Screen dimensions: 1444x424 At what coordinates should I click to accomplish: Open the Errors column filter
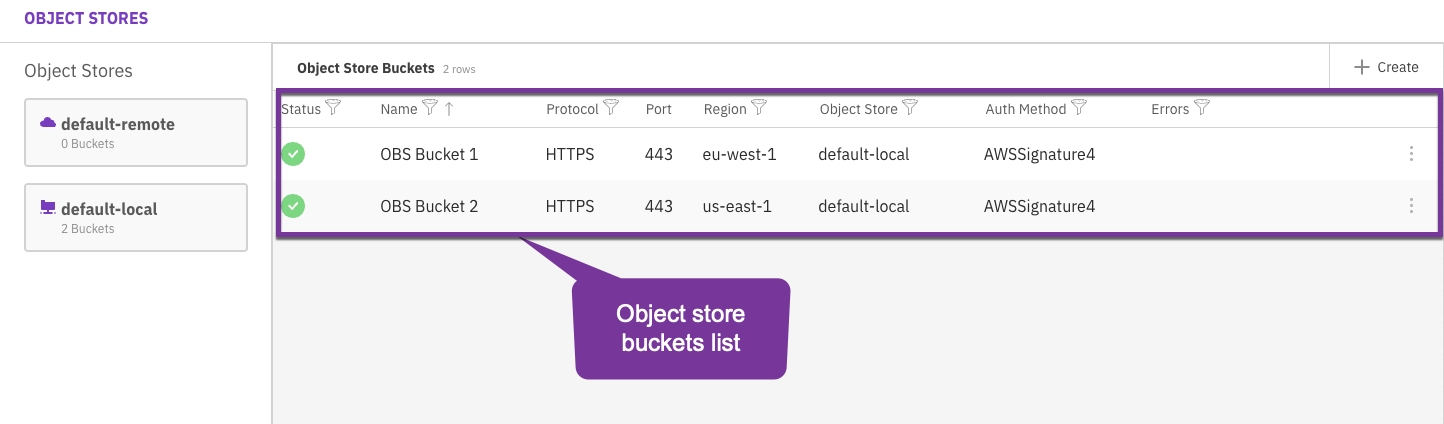pos(1202,108)
